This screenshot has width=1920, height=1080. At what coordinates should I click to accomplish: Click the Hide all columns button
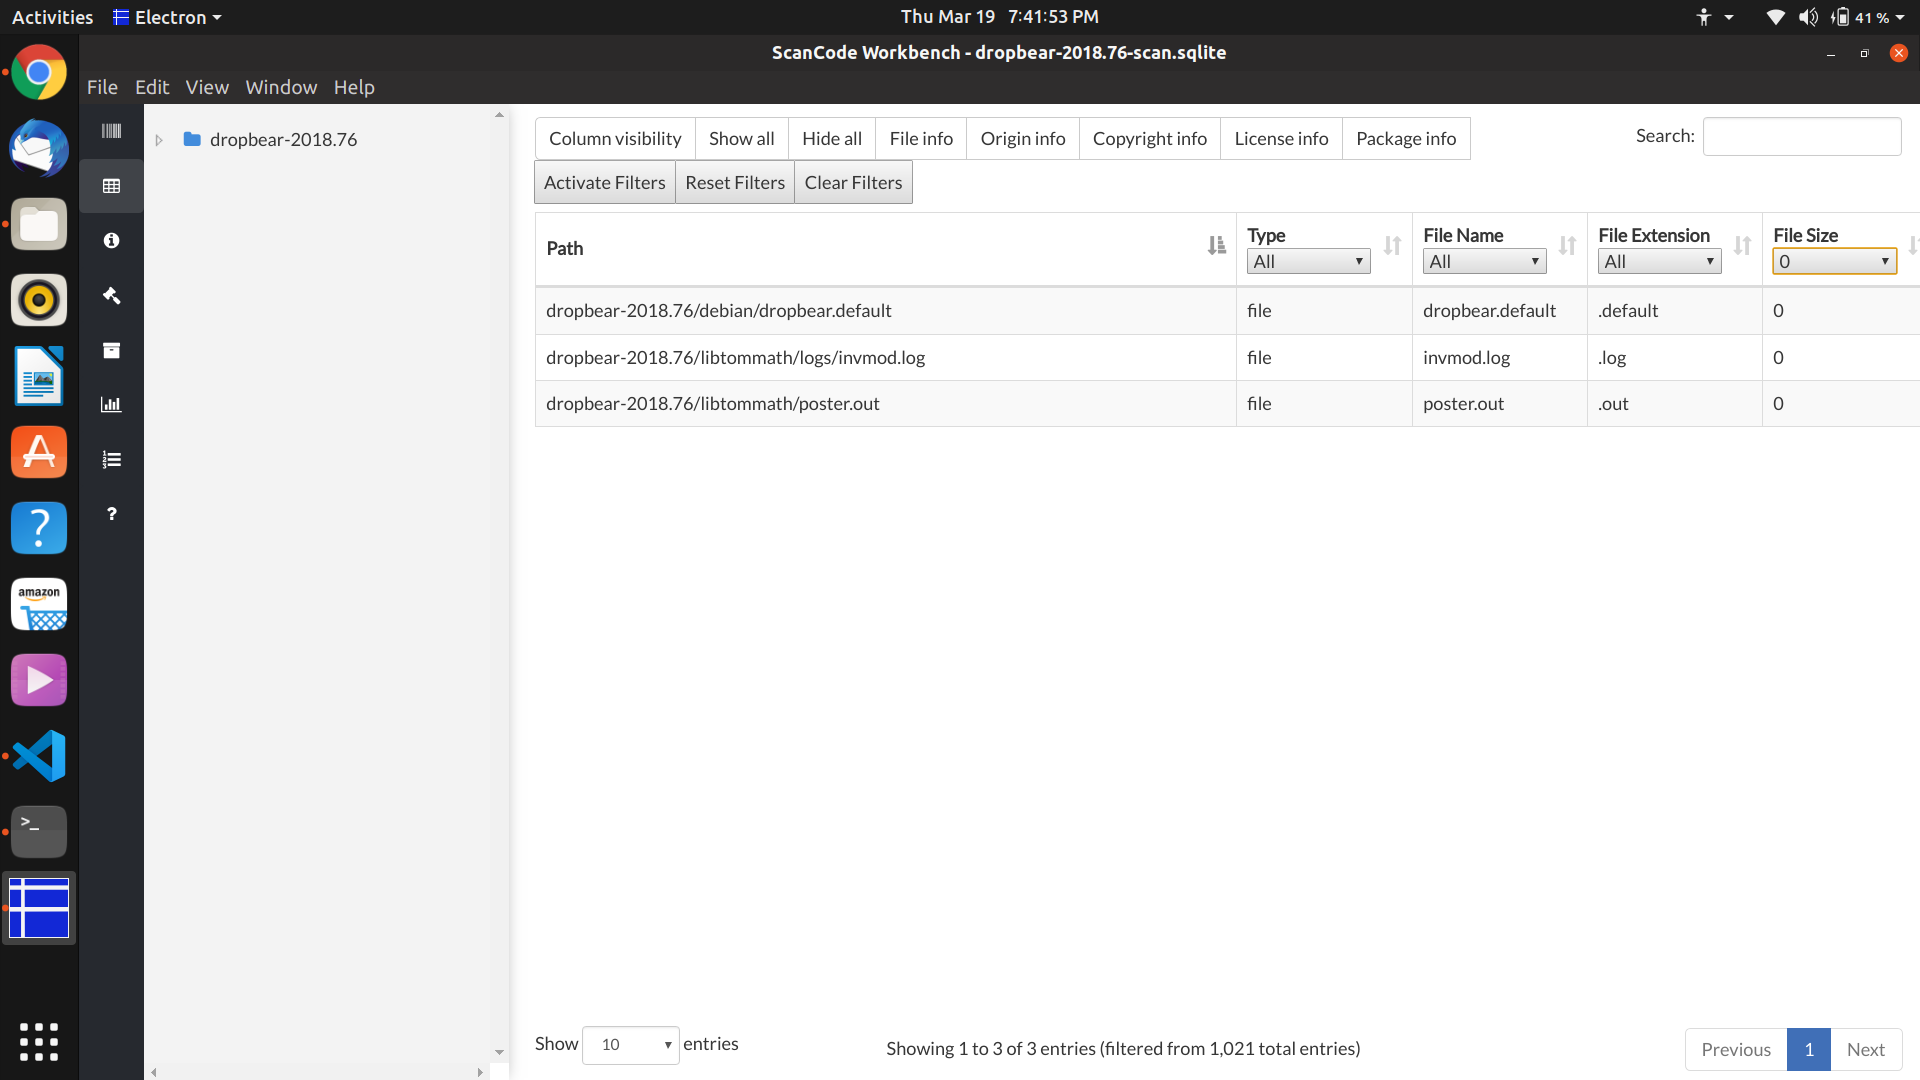pos(832,138)
